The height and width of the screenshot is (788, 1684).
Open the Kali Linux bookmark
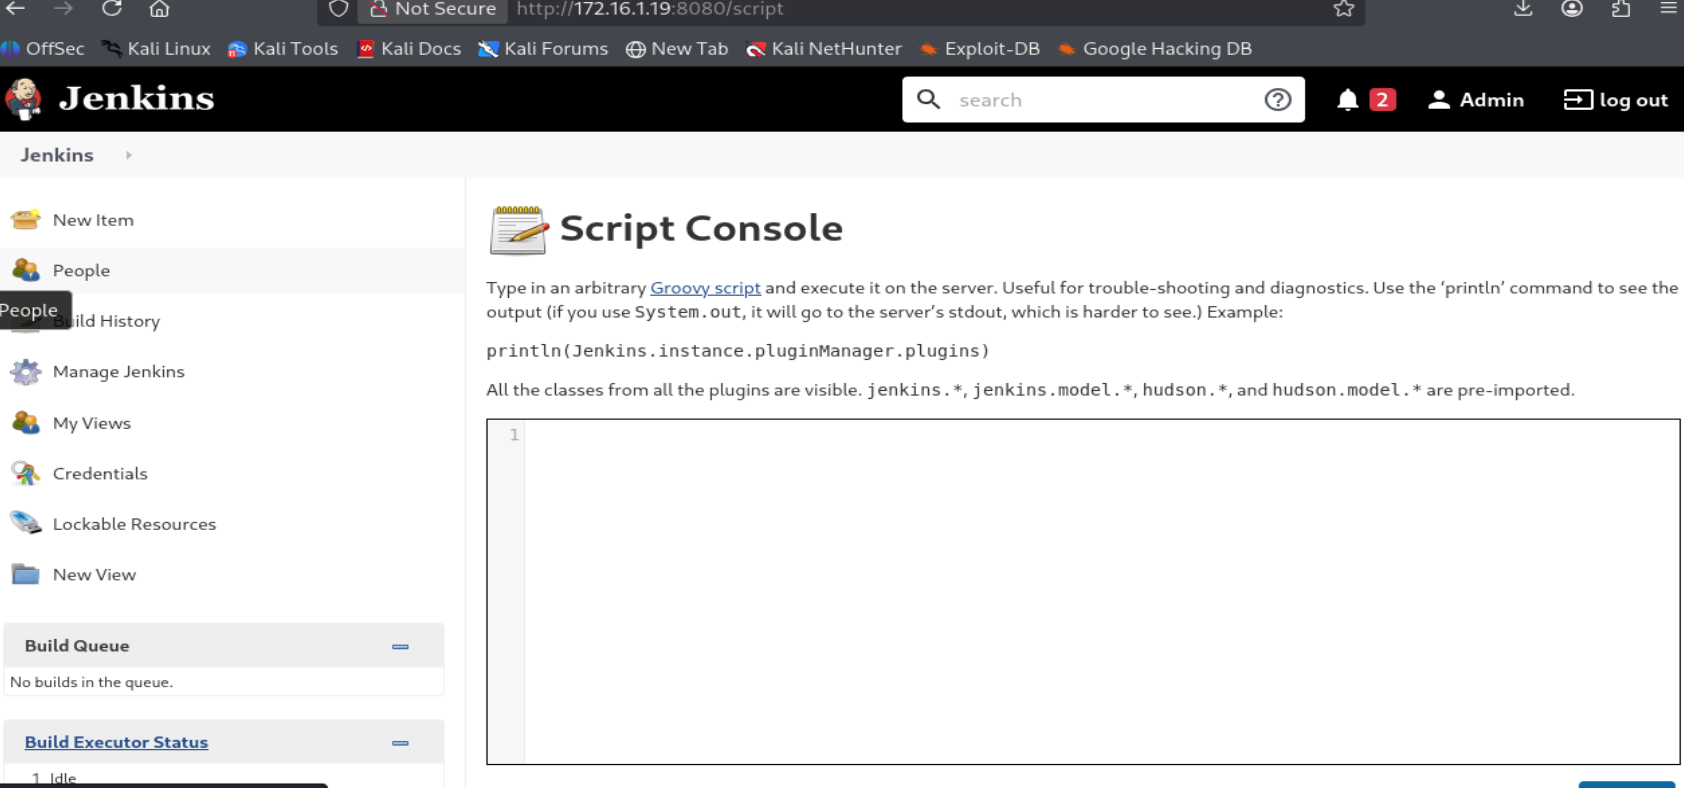(157, 48)
